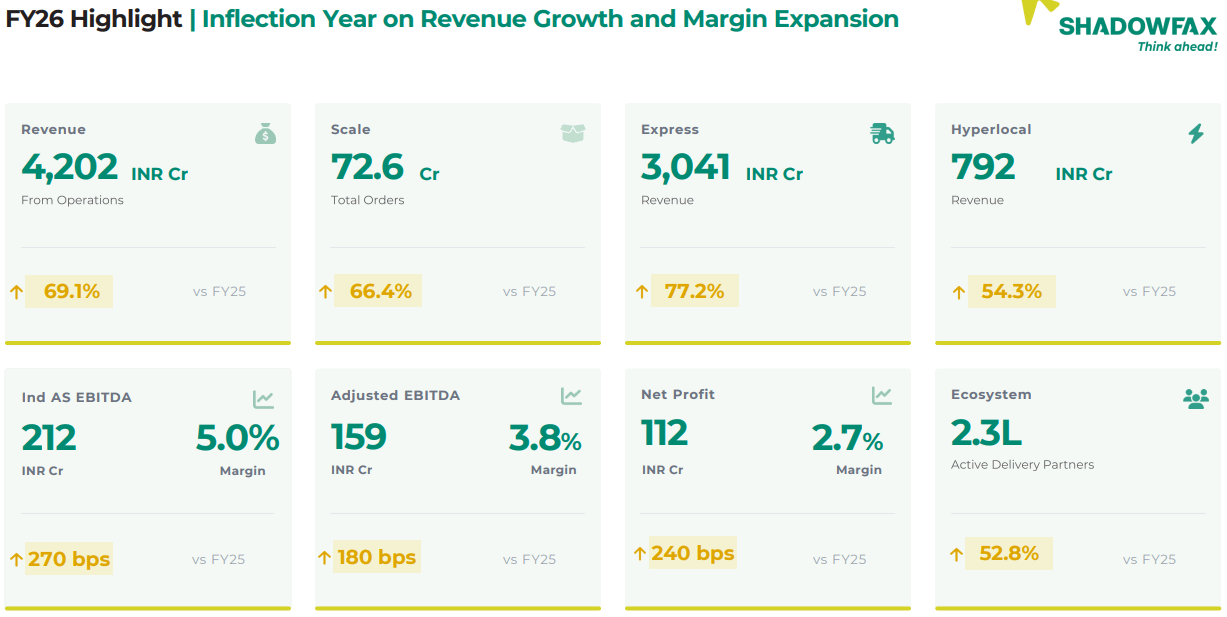Click the up arrow beside 240 bps
This screenshot has width=1227, height=617.
(640, 554)
